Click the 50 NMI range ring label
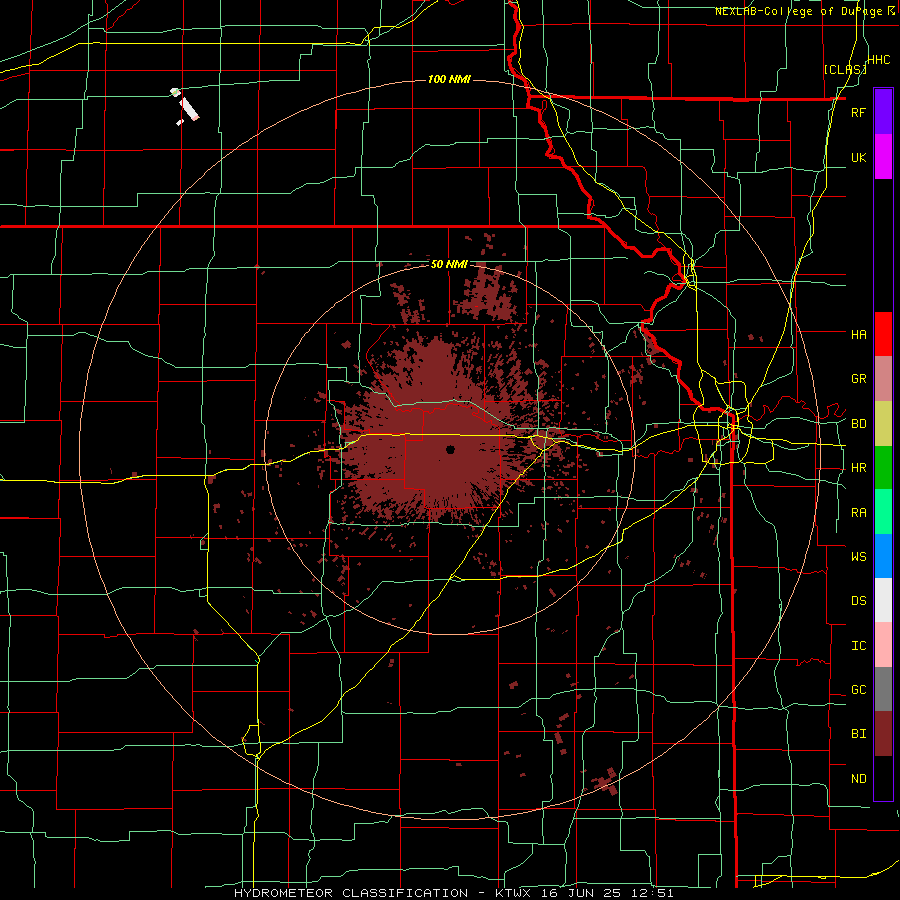 [x=449, y=265]
